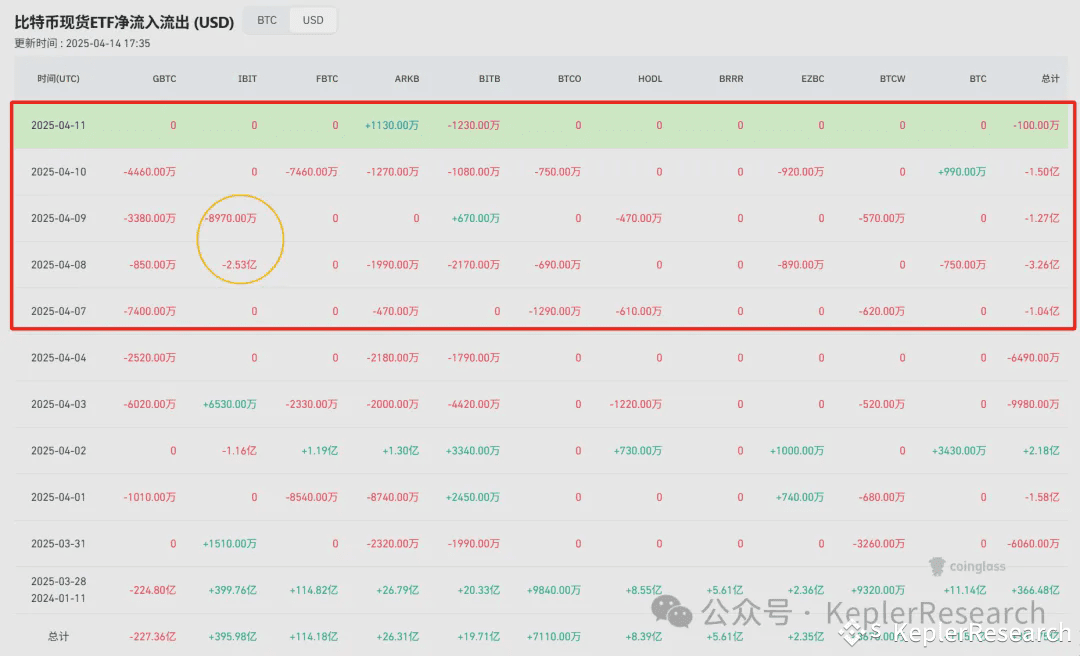Click the -9980.00万 total on 2025-04-03
The image size is (1080, 656).
(x=1033, y=404)
